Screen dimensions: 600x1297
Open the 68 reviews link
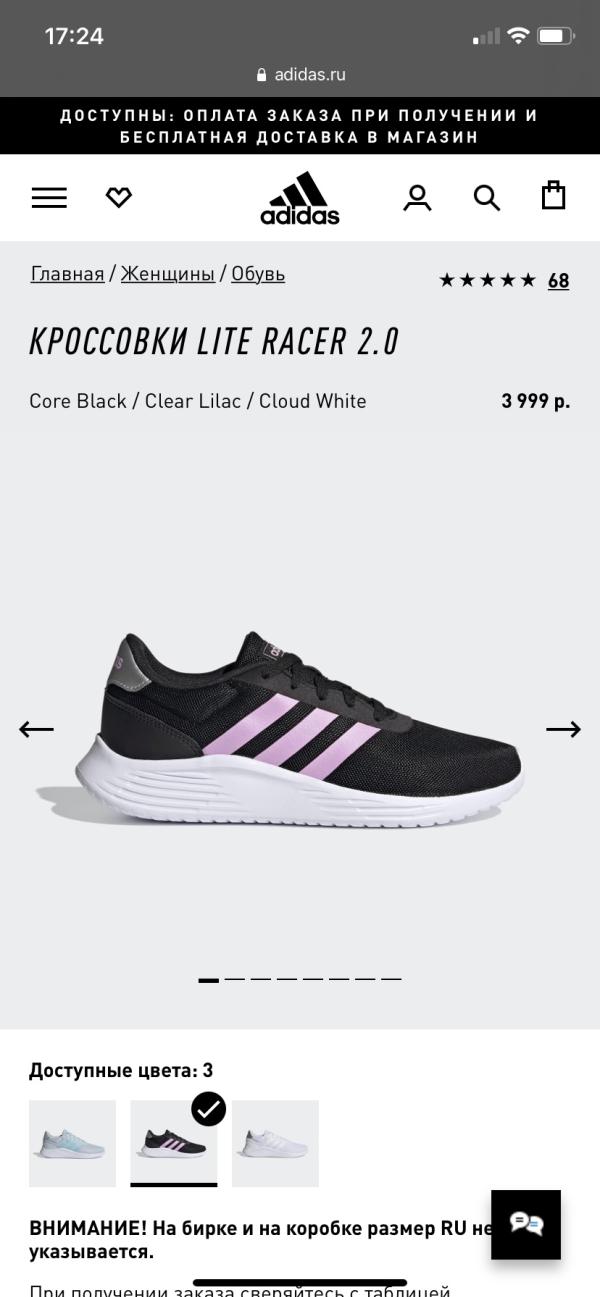(558, 280)
